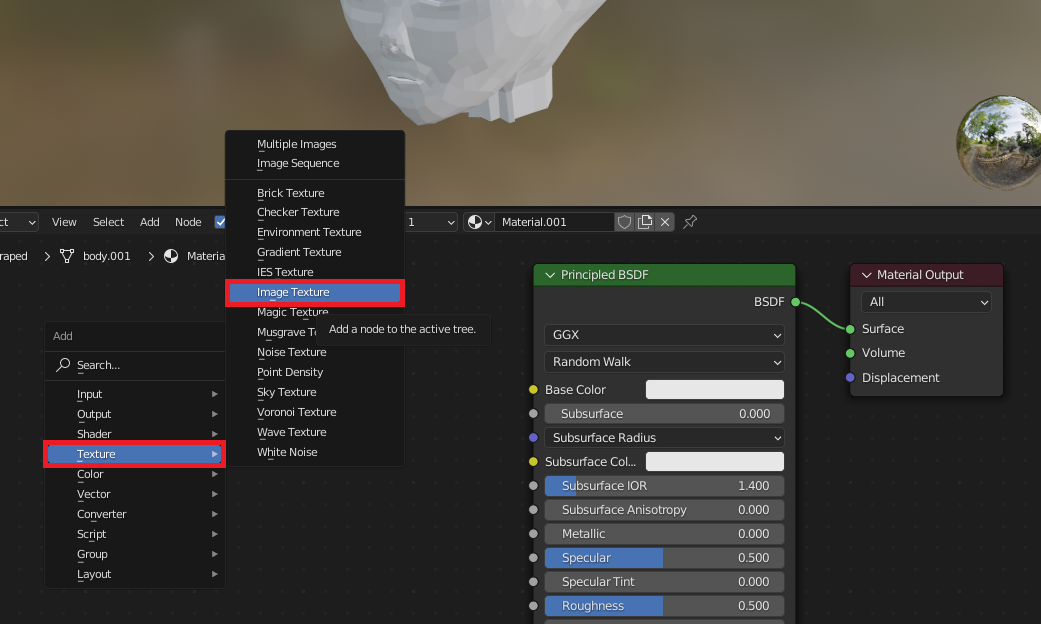Click the Roughness slider
The height and width of the screenshot is (624, 1041).
coord(664,606)
